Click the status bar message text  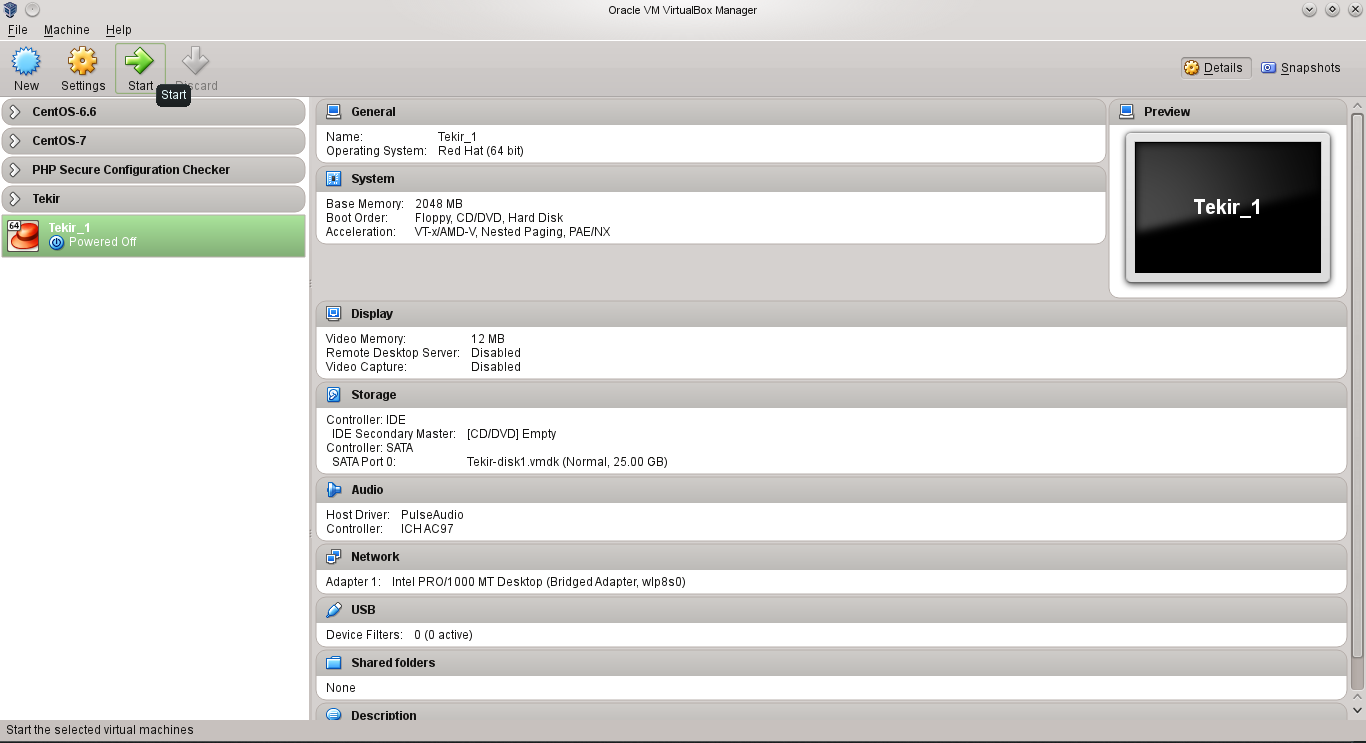click(x=100, y=730)
